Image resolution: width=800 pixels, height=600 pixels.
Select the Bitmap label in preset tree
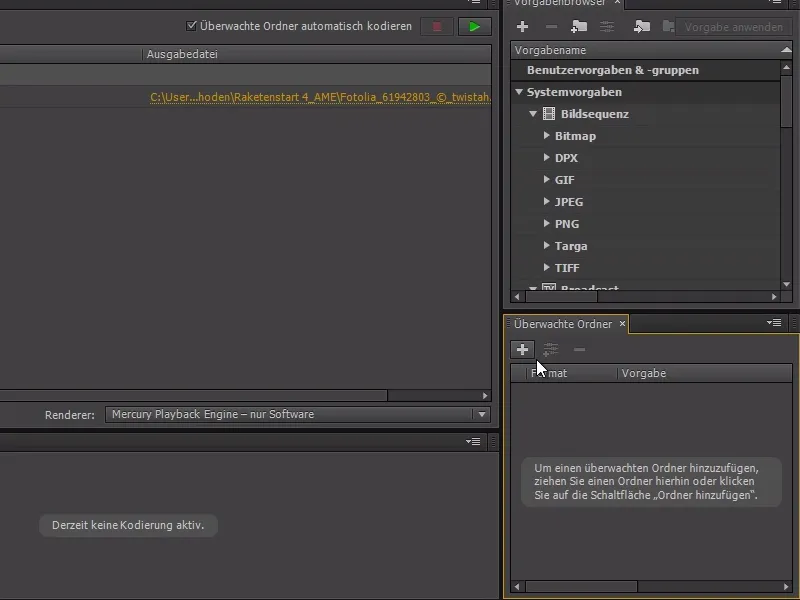(x=576, y=136)
